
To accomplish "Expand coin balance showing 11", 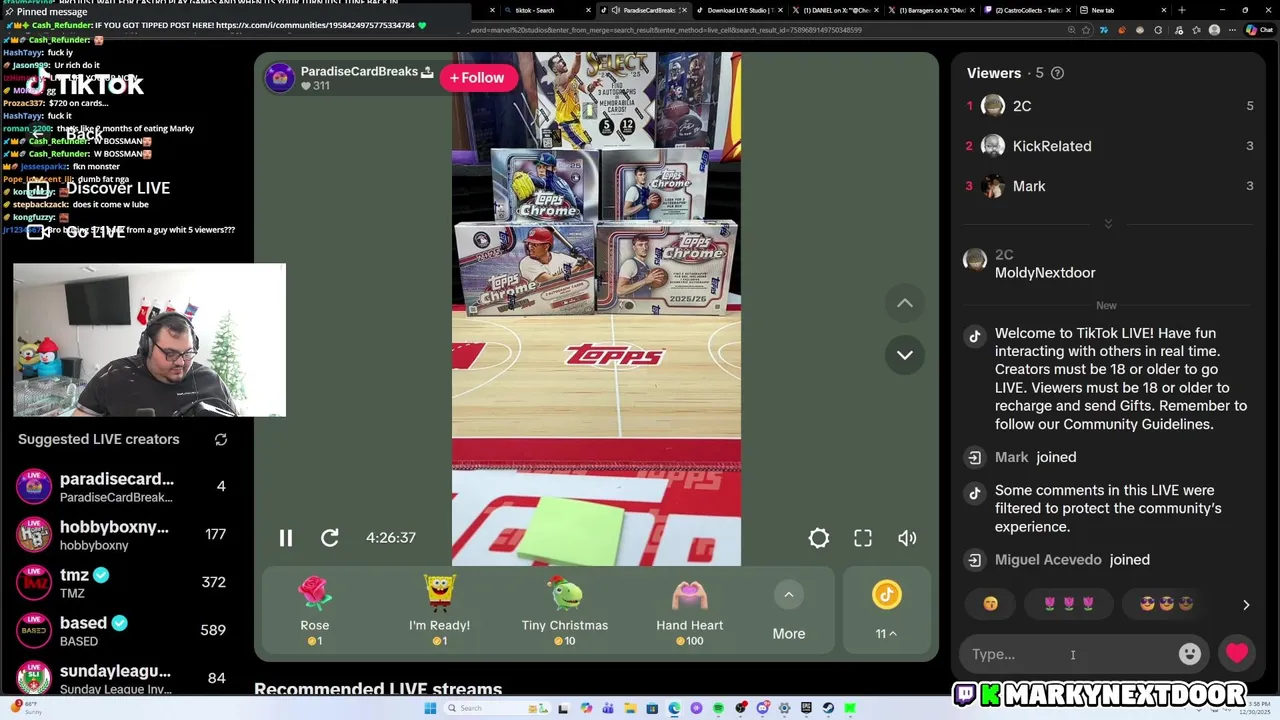I will click(x=886, y=633).
